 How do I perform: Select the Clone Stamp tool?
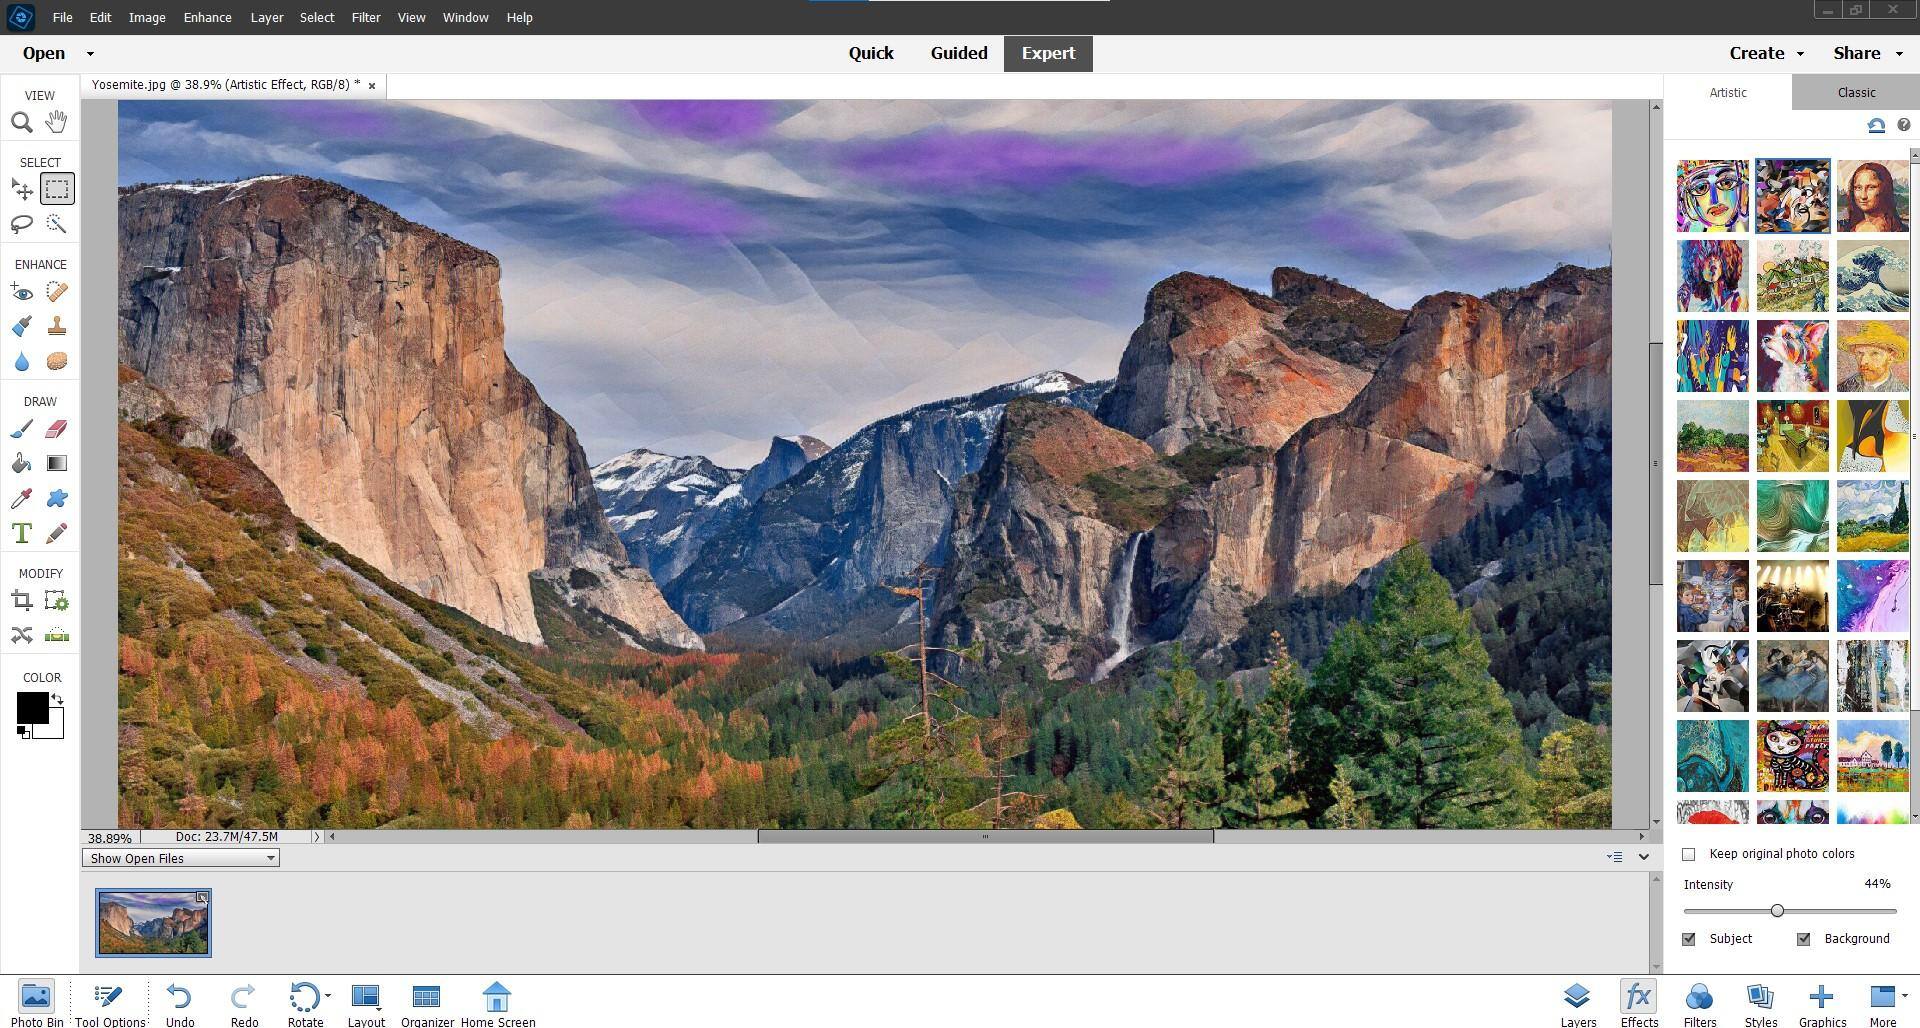point(57,327)
